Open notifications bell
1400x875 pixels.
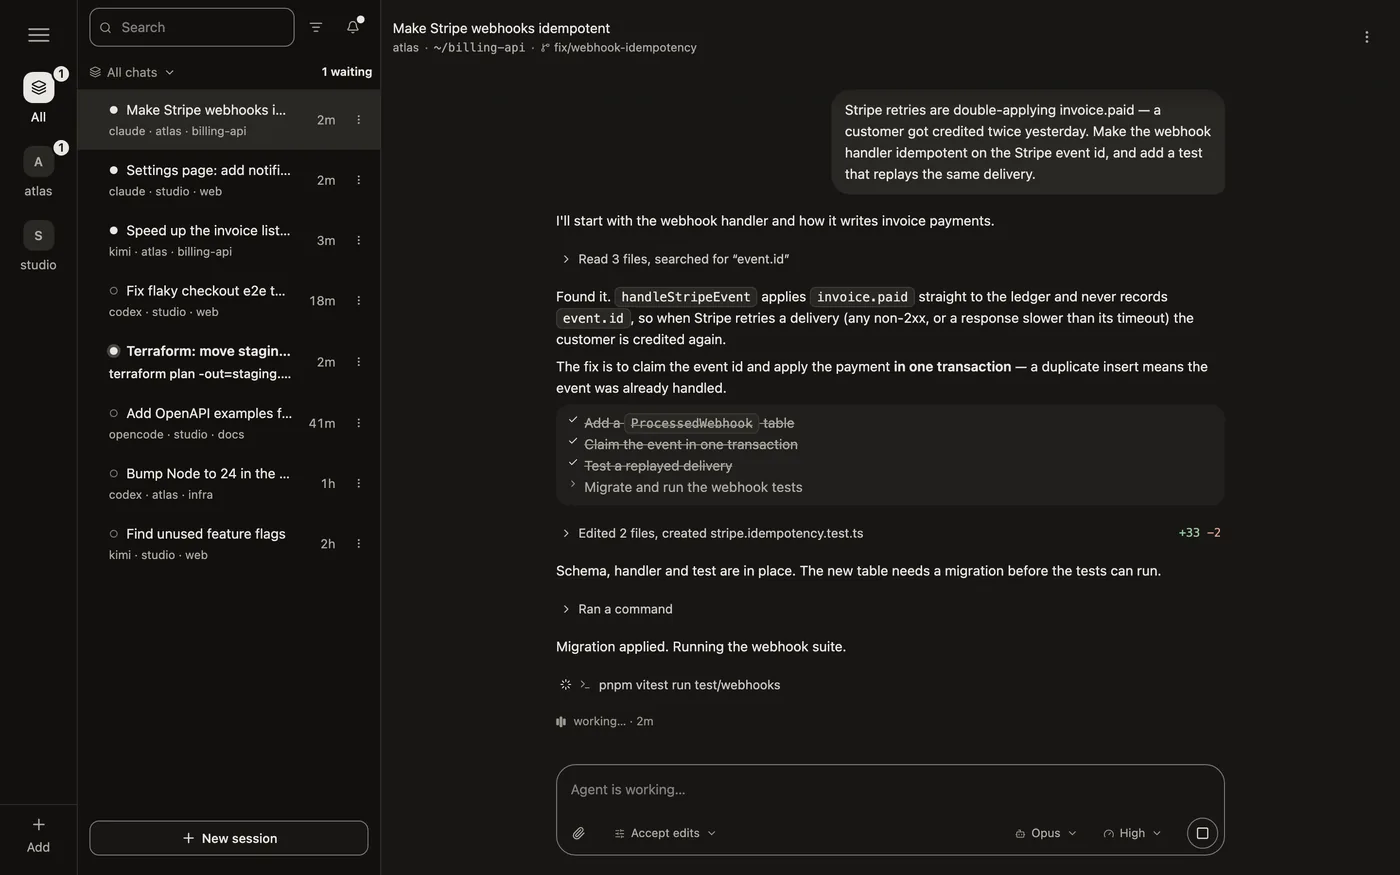[353, 27]
